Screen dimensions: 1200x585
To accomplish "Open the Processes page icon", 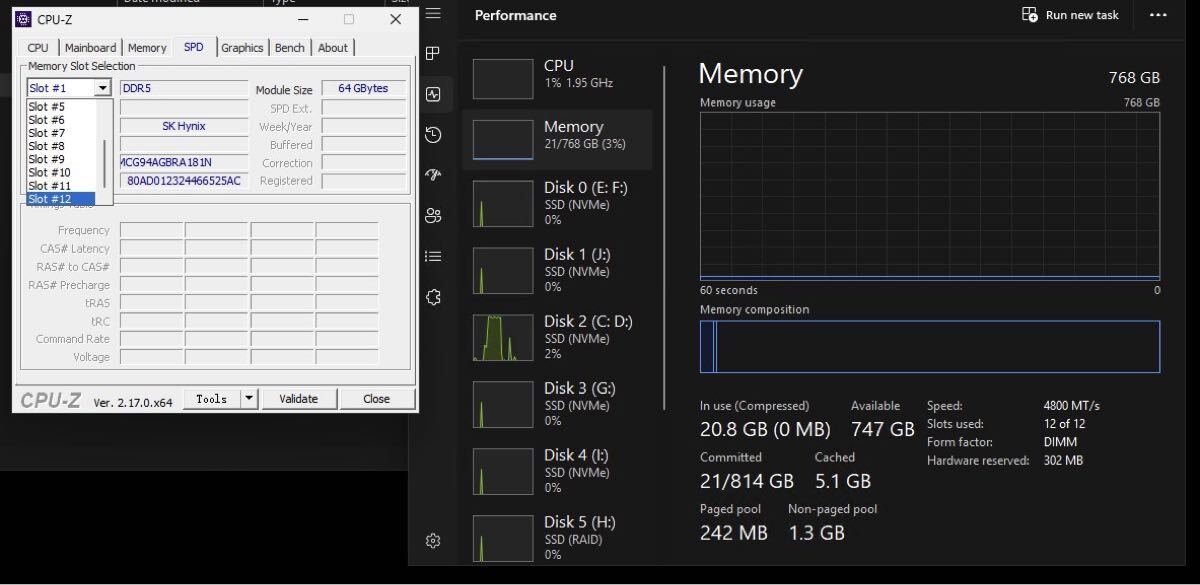I will coord(433,54).
